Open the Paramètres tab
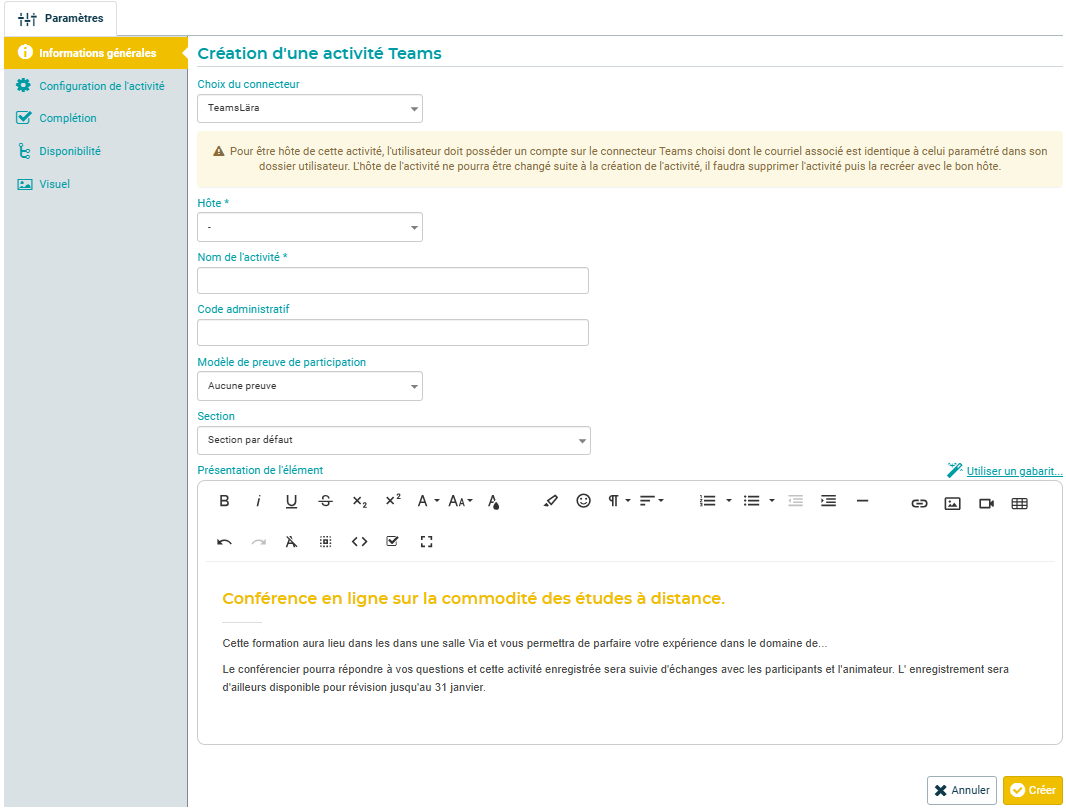The image size is (1066, 808). 61,18
